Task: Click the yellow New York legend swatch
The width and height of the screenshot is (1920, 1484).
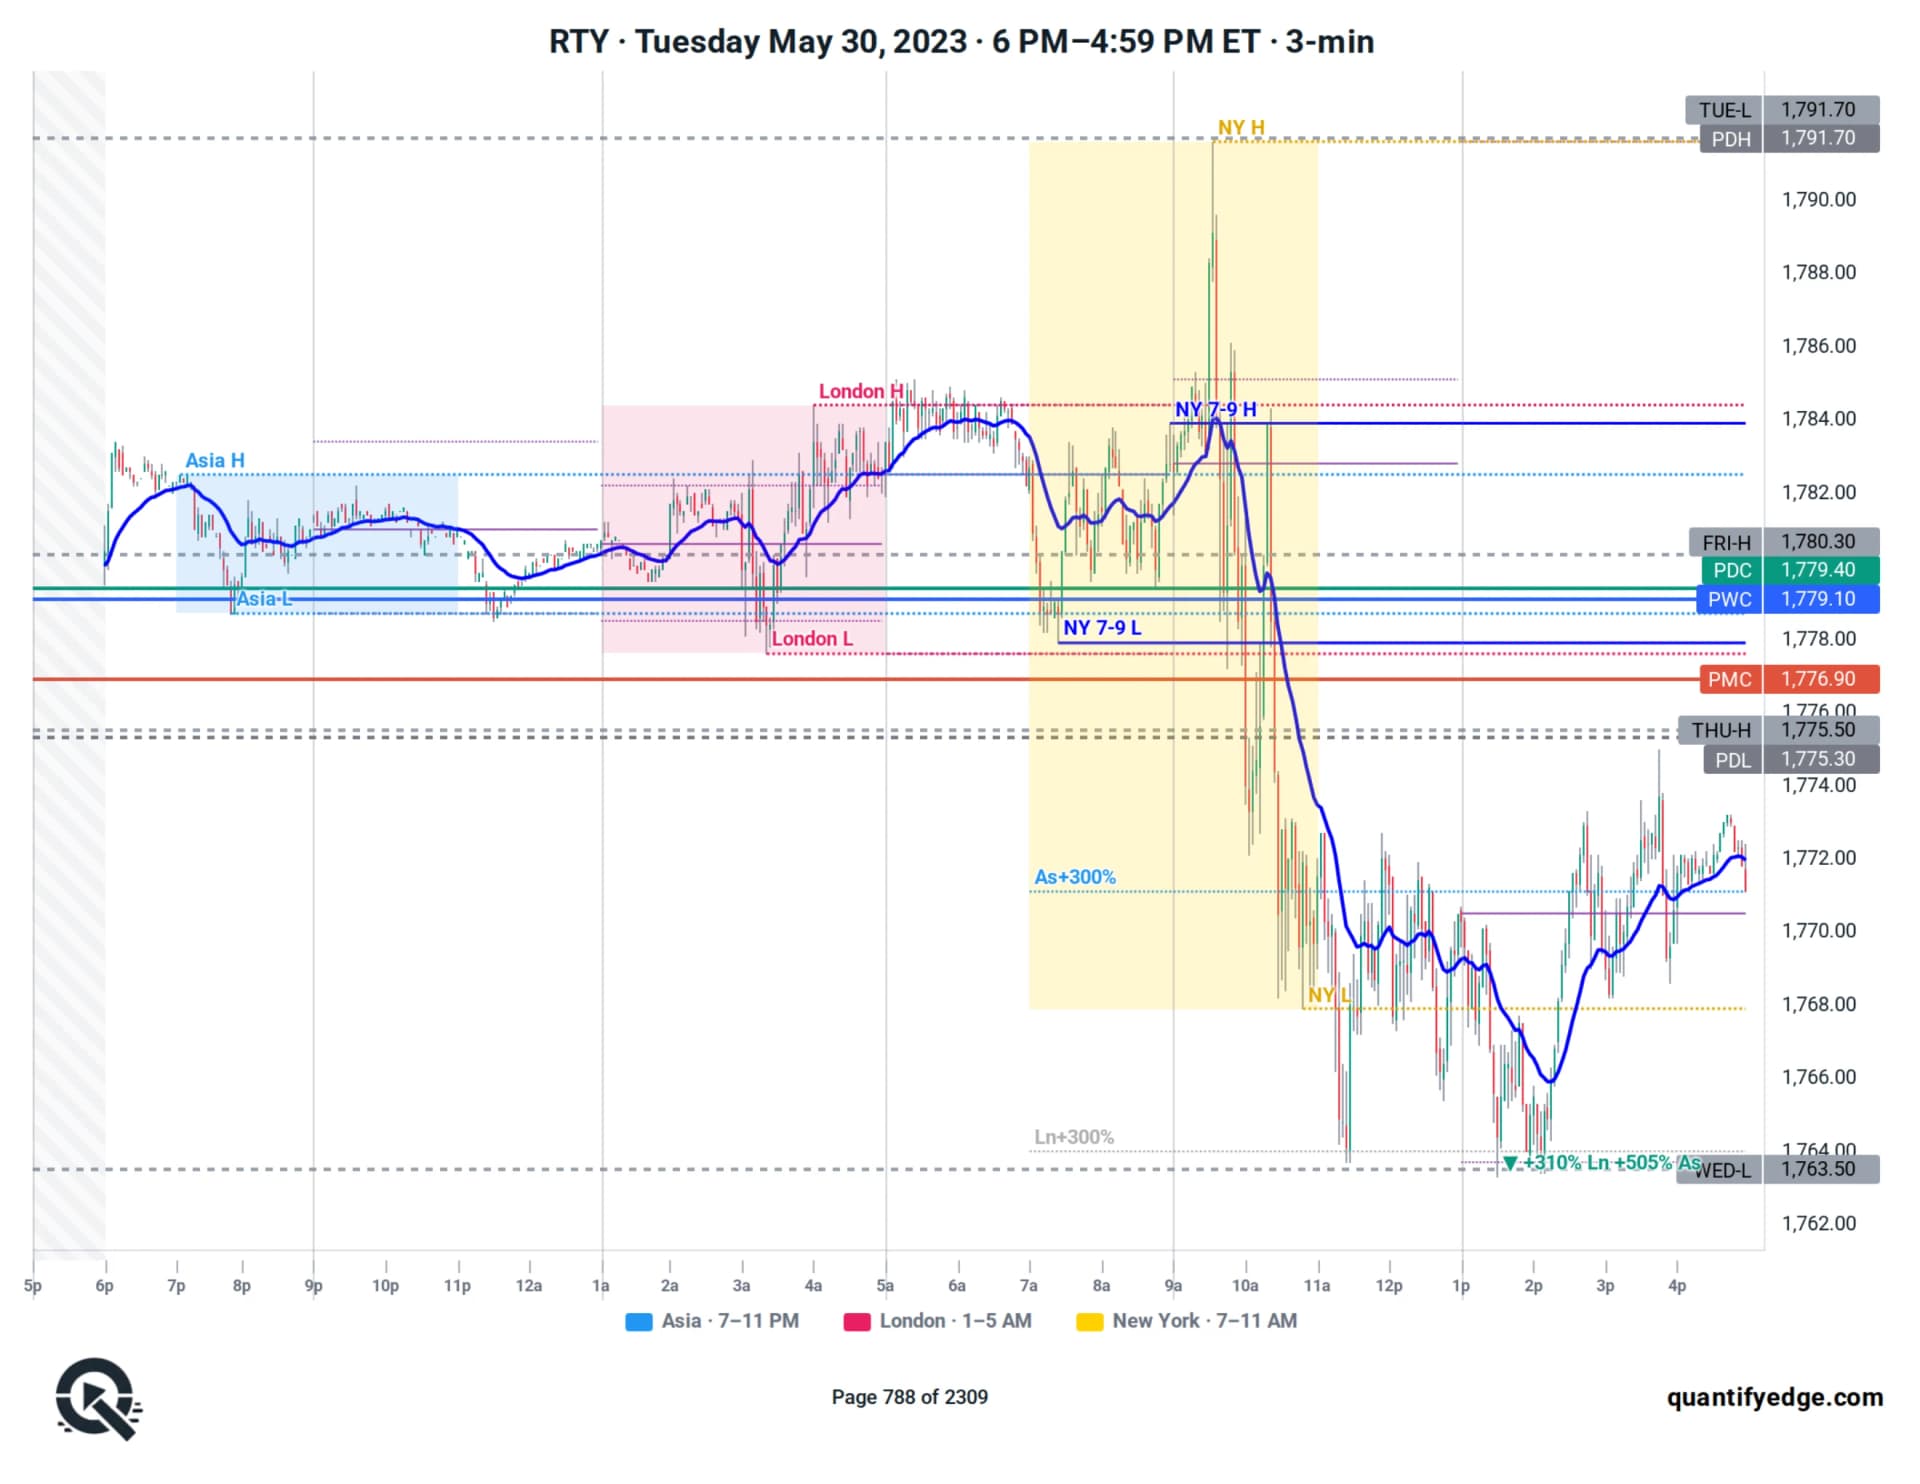Action: point(1089,1321)
